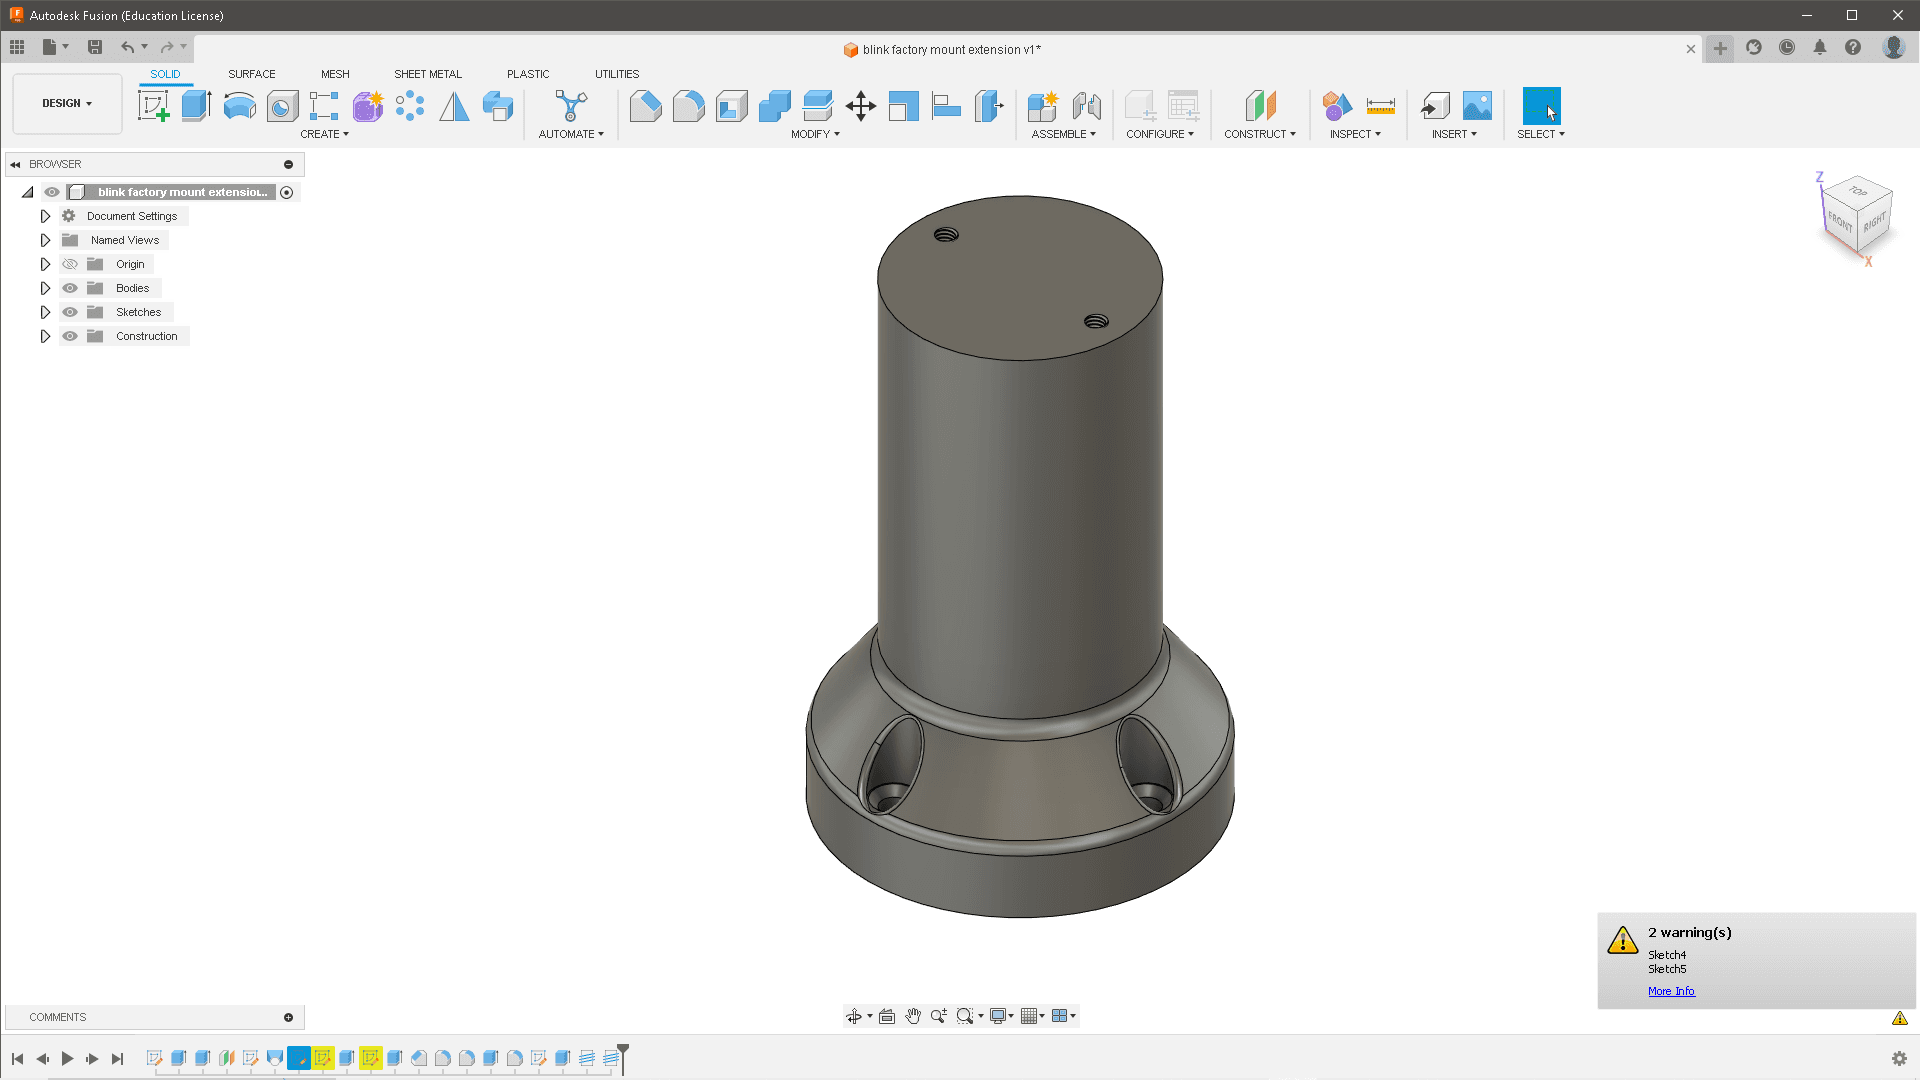Select the Create Sketch tool

(153, 105)
